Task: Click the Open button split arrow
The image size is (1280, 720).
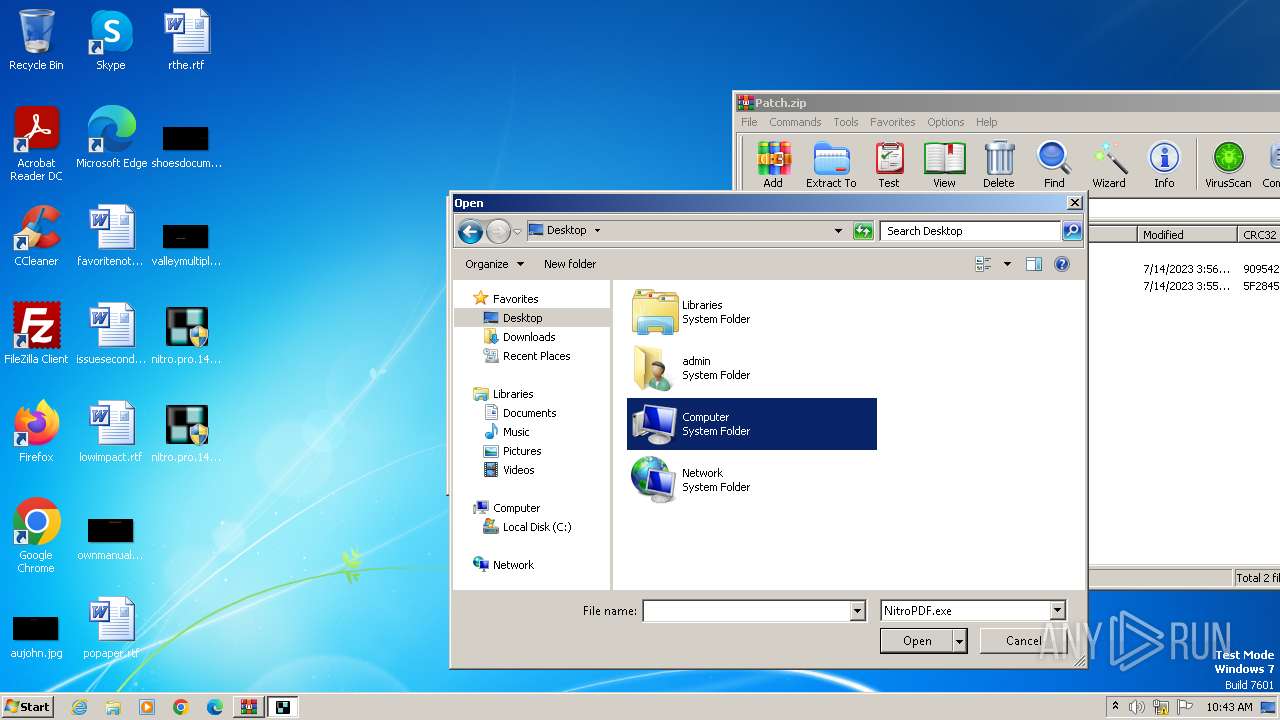Action: click(960, 641)
